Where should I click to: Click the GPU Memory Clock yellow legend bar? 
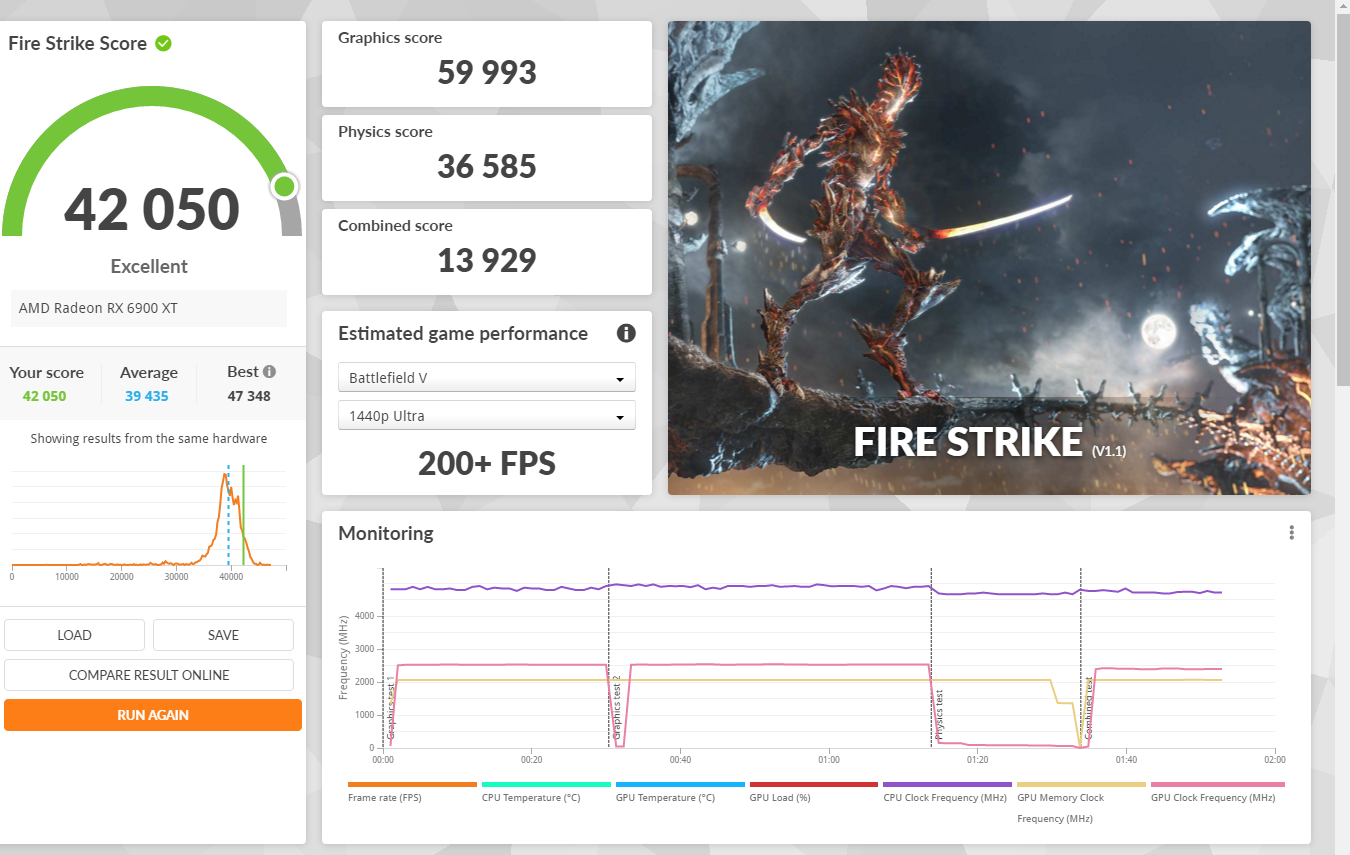point(1082,785)
